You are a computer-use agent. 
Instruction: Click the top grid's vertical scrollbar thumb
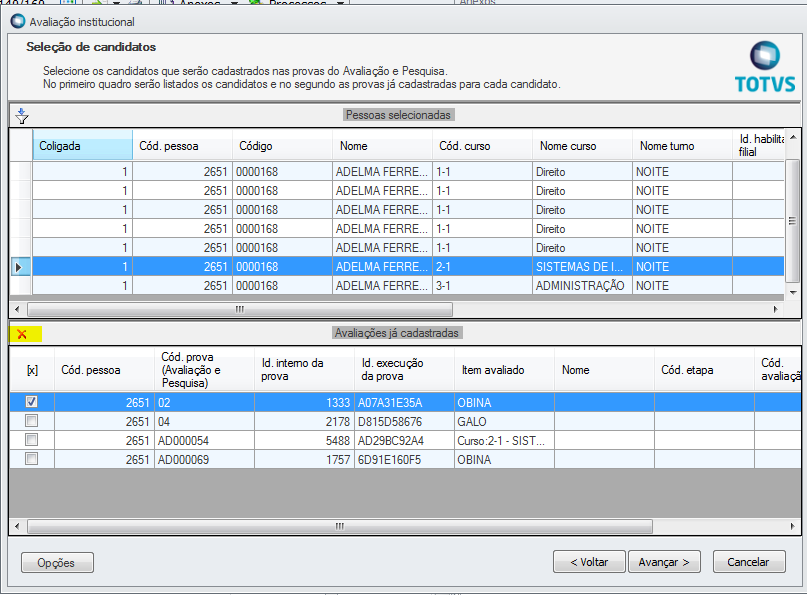pos(793,220)
